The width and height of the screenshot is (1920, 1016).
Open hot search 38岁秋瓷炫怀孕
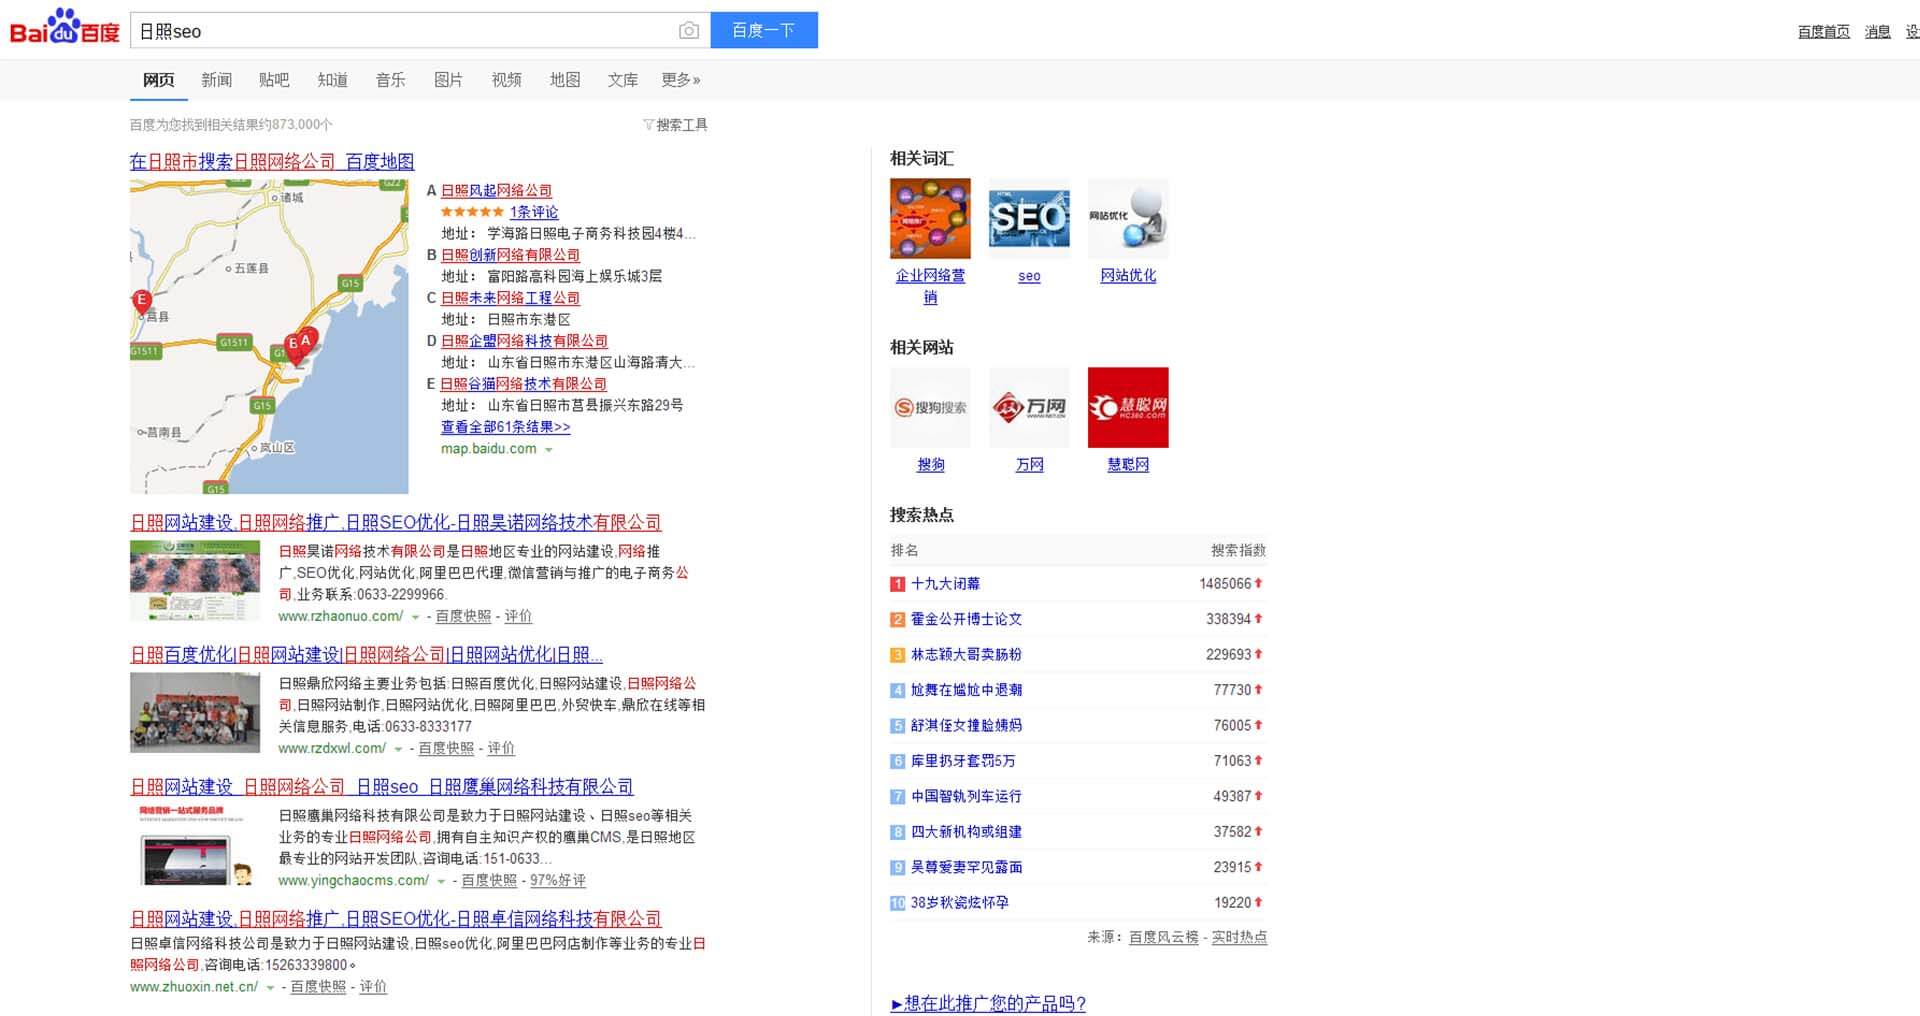click(959, 903)
